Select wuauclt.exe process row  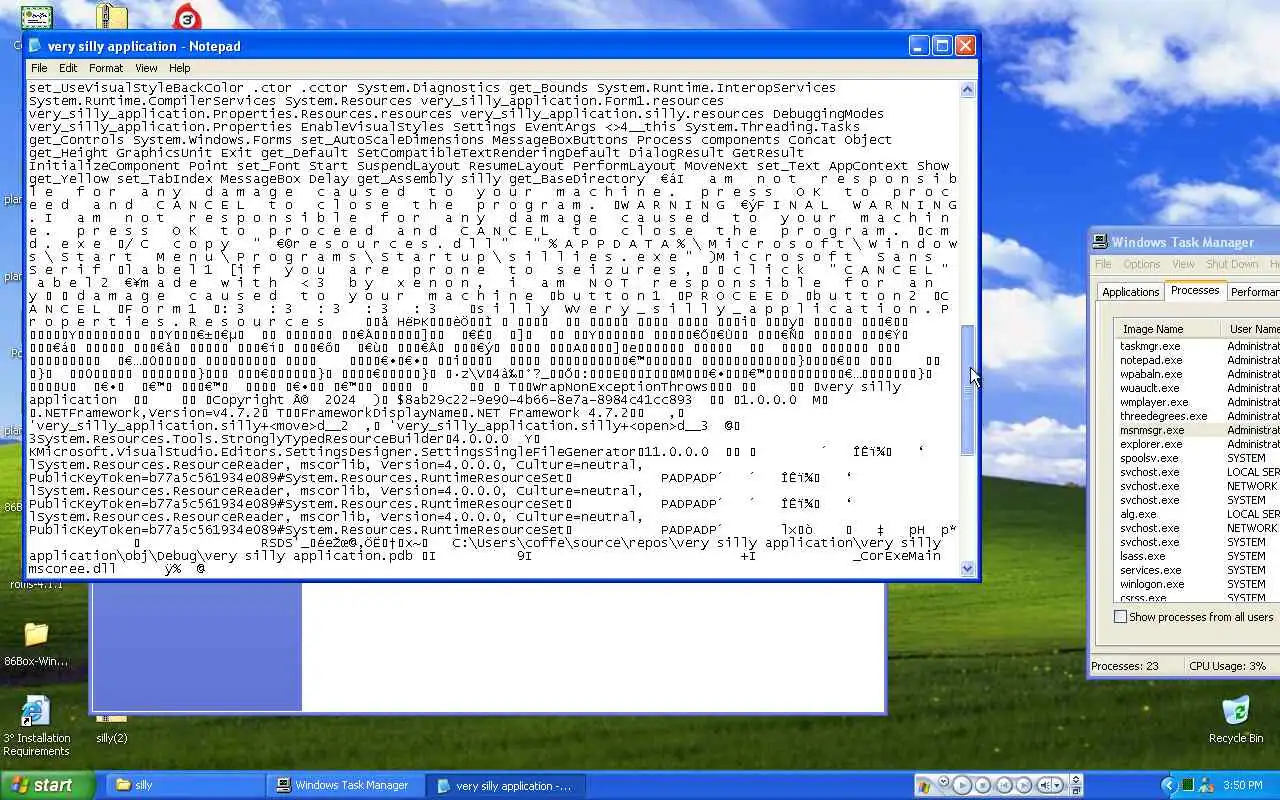[1197, 388]
